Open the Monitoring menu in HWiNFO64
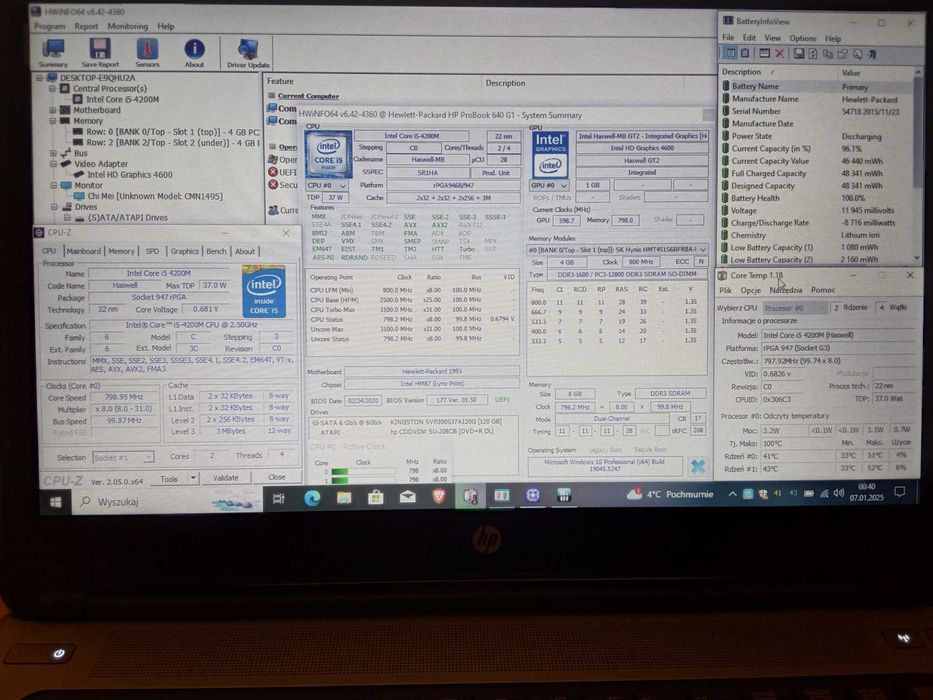 point(127,26)
